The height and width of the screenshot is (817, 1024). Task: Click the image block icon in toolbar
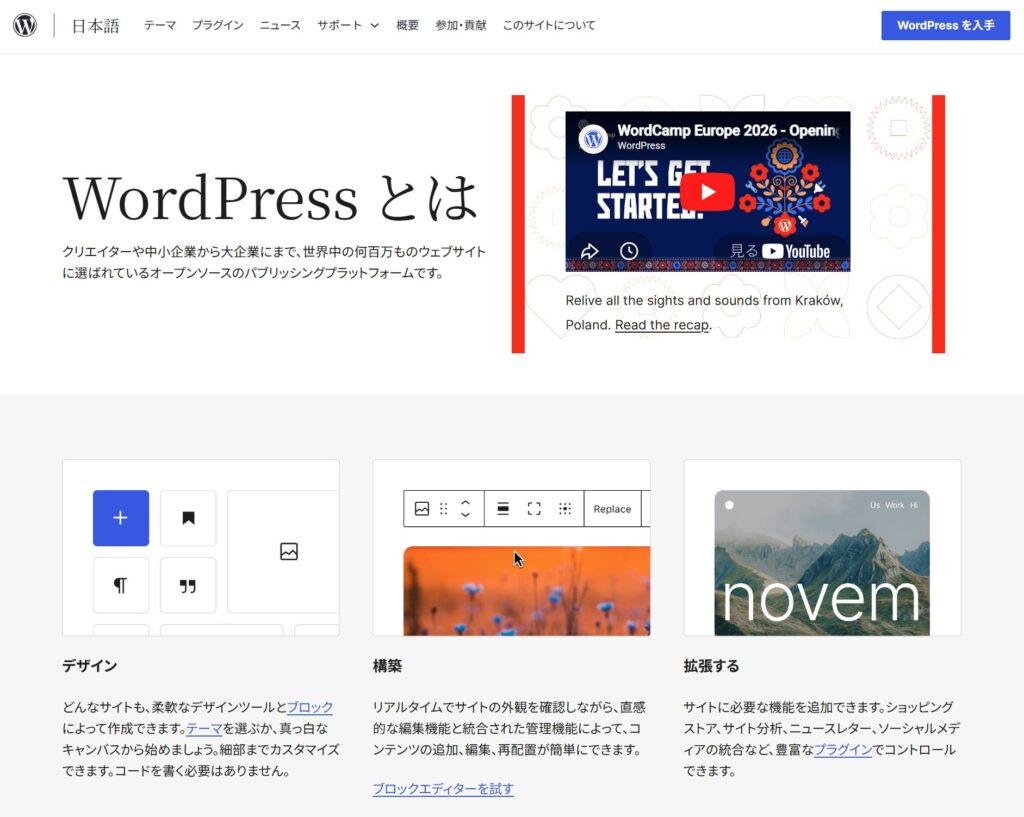point(422,509)
